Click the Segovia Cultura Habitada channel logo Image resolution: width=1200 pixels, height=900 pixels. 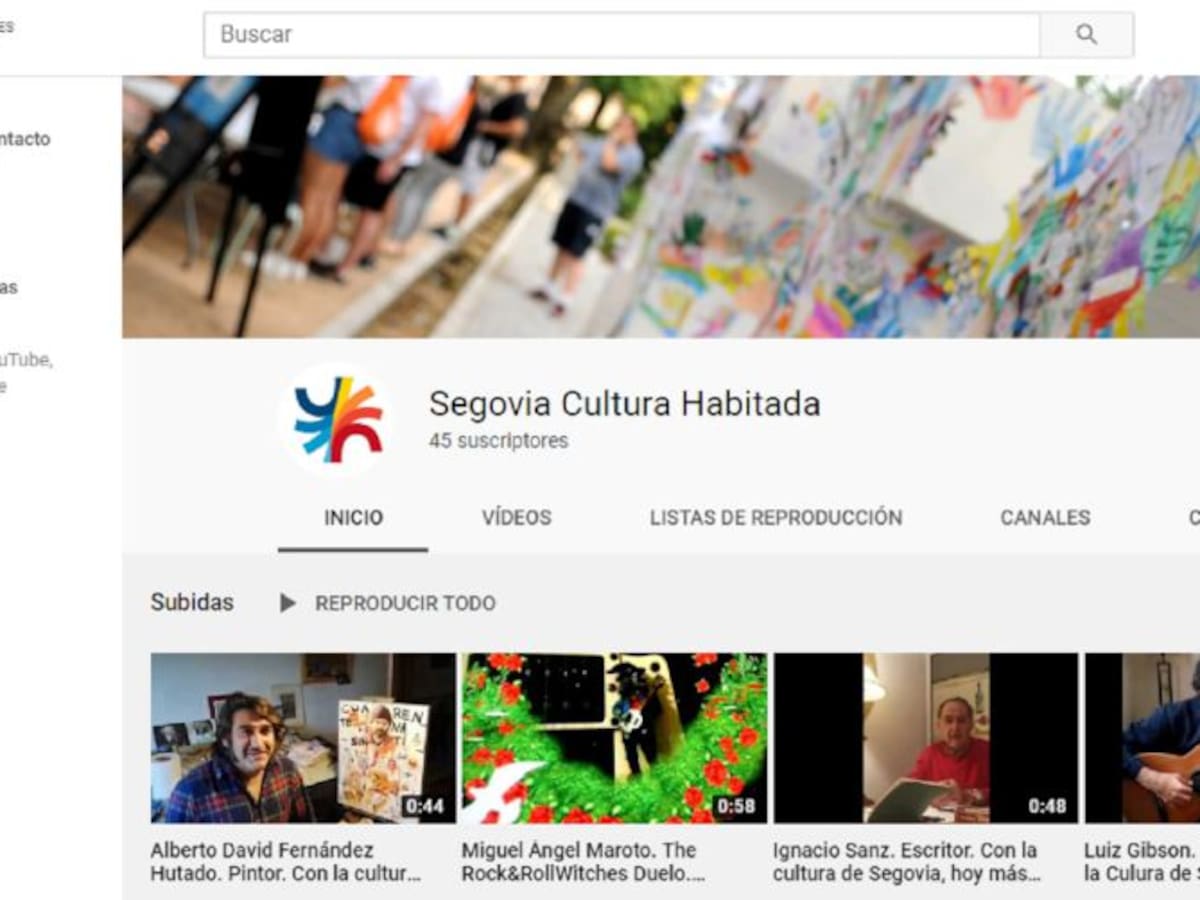tap(337, 420)
